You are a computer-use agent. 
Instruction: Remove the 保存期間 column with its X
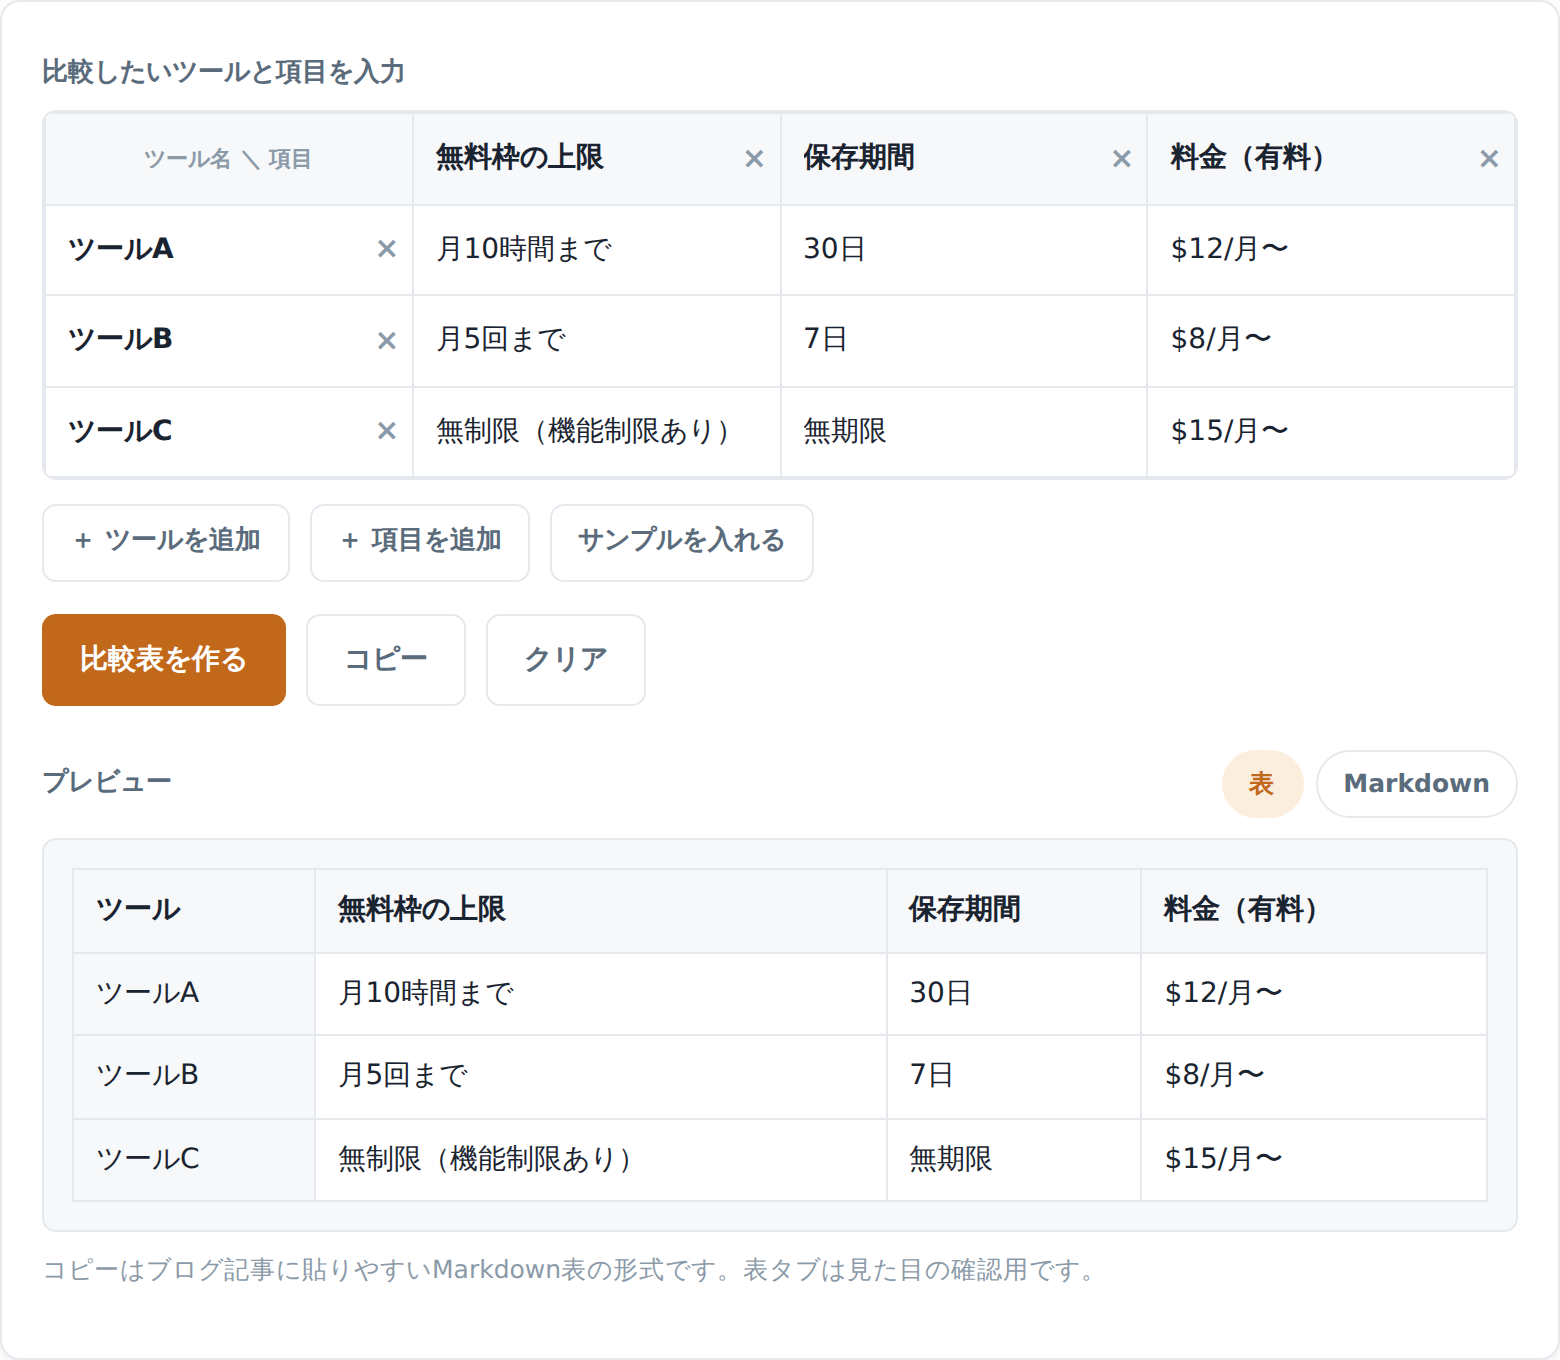coord(1122,159)
